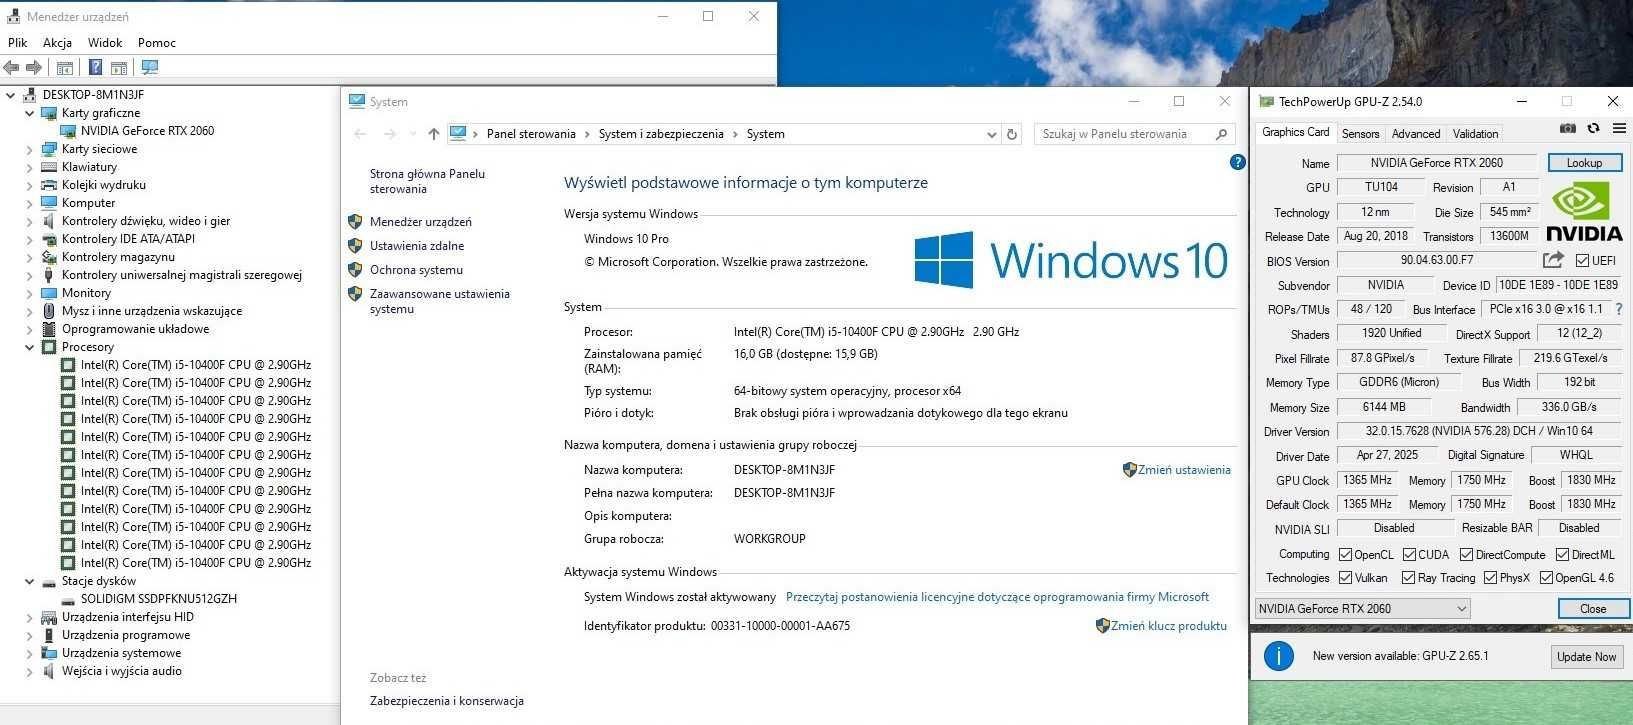This screenshot has height=725, width=1633.
Task: Toggle the OpenGL 4.6 checkbox
Action: click(x=1546, y=578)
